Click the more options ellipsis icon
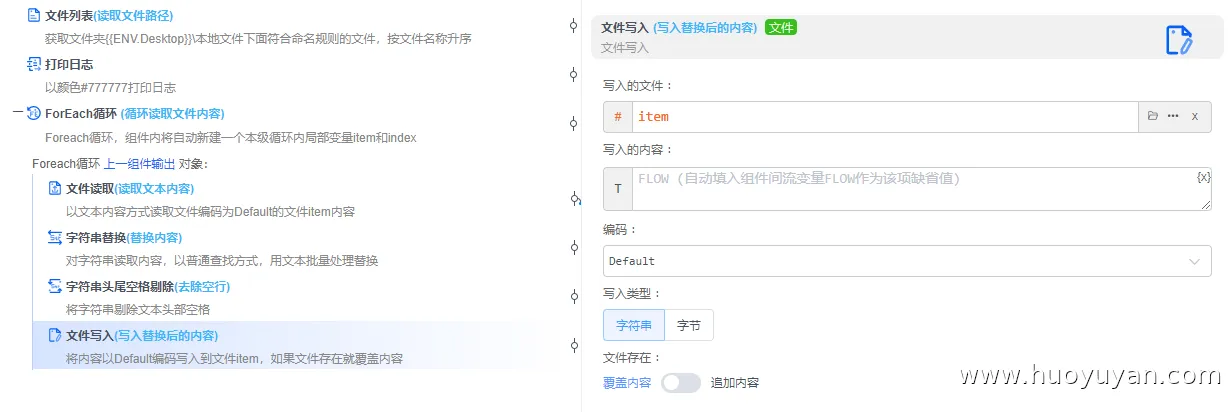Screen dimensions: 1231x412 1173,116
